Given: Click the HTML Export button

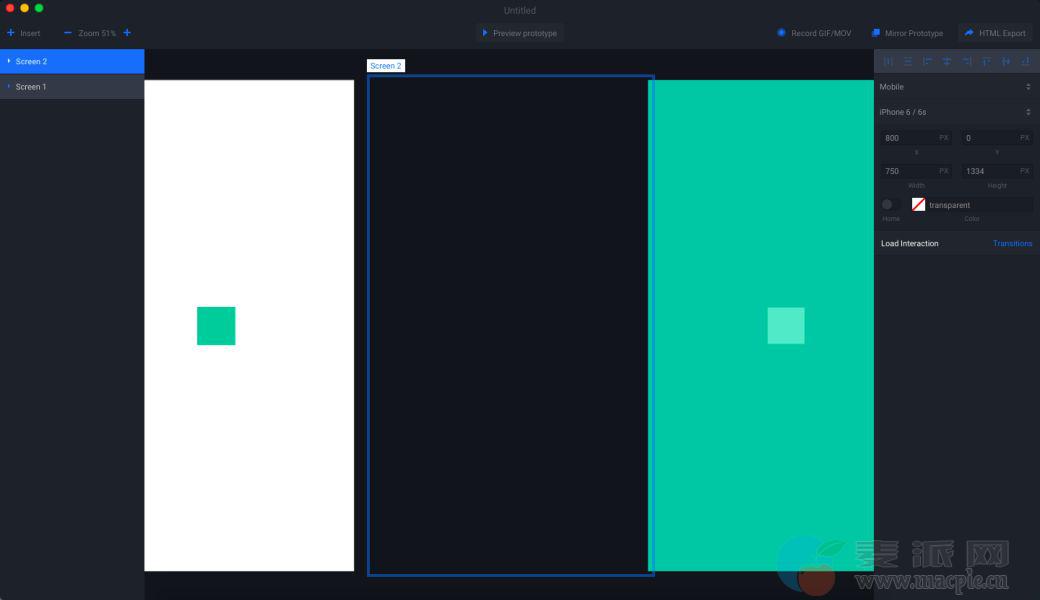Looking at the screenshot, I should [995, 33].
